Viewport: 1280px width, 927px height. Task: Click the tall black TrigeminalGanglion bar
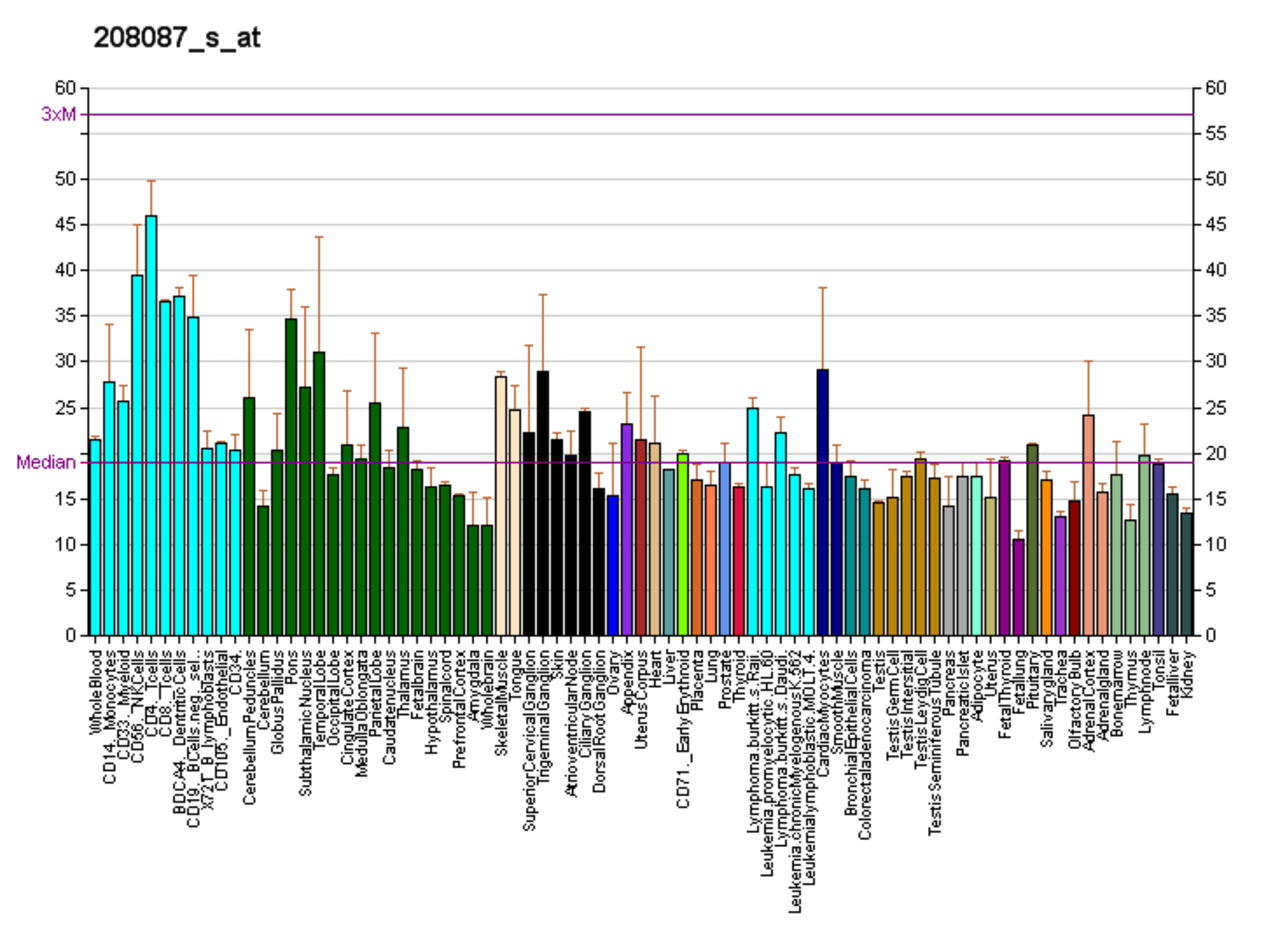tap(543, 503)
